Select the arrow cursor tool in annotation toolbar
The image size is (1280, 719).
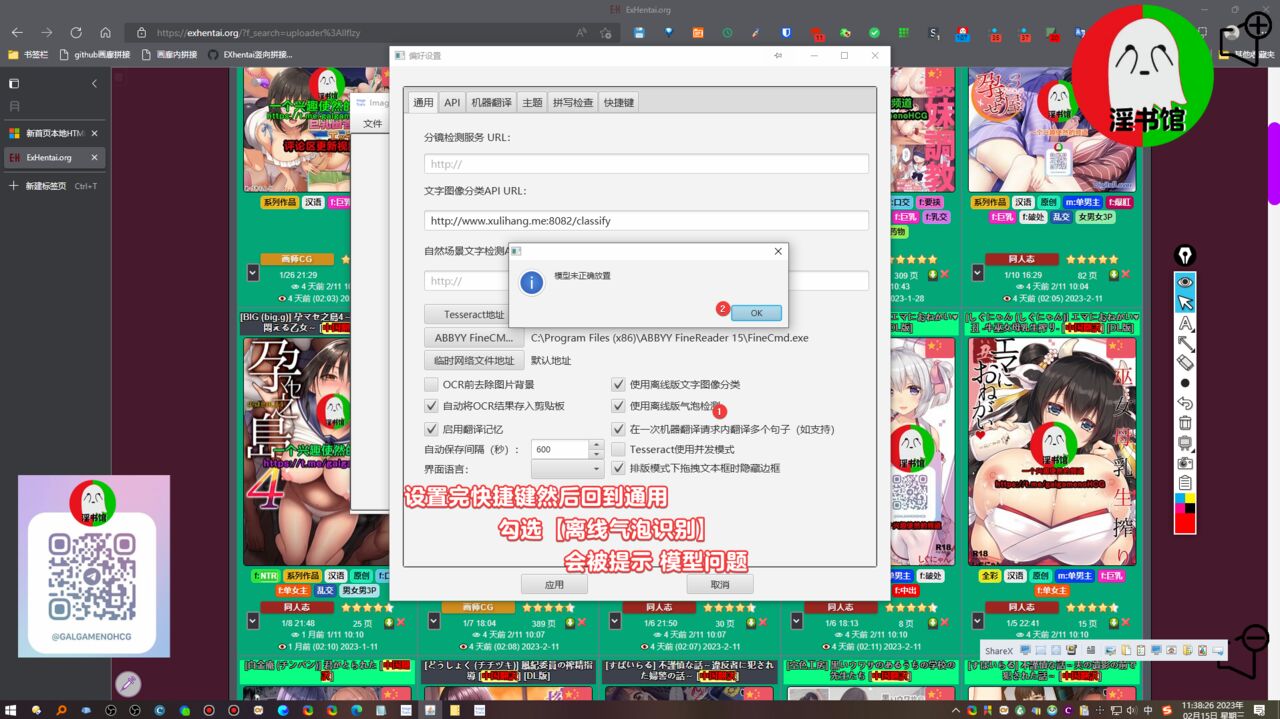pos(1185,303)
